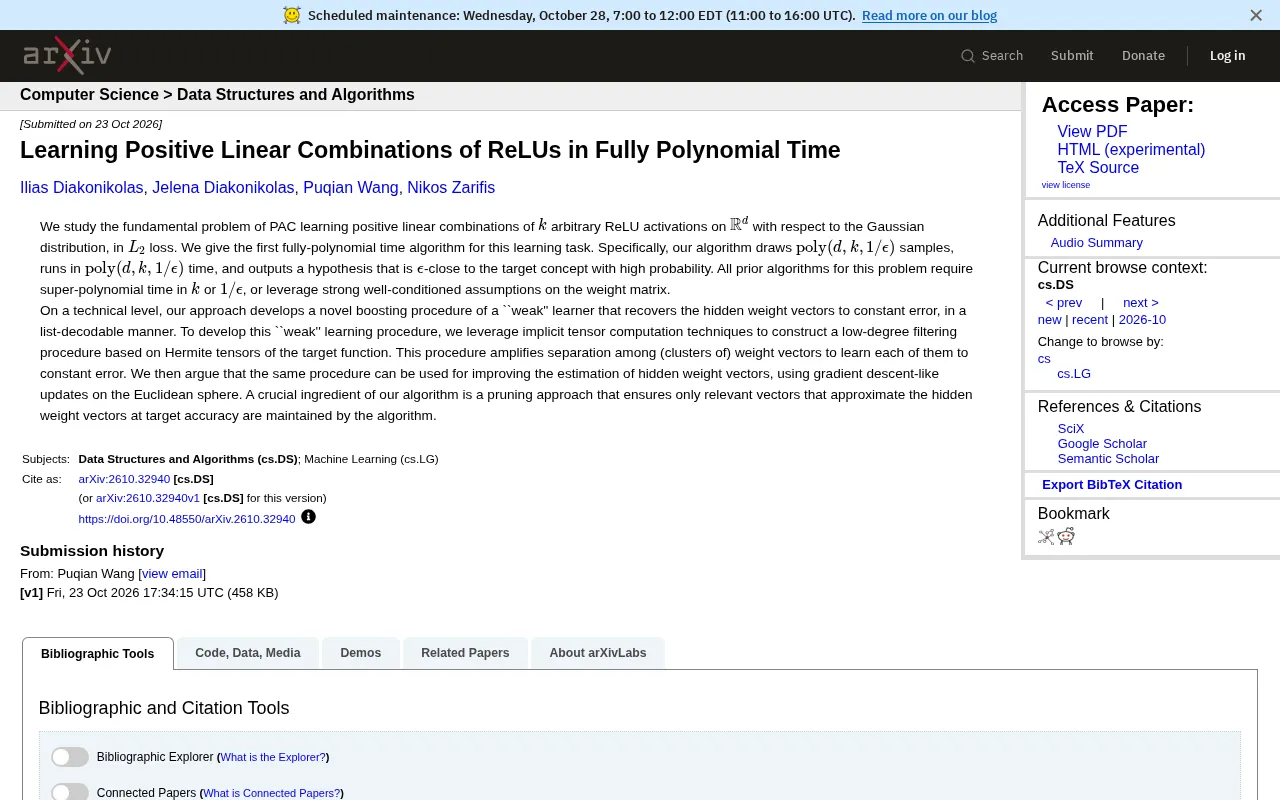Viewport: 1280px width, 800px height.
Task: Open Google Scholar link
Action: pyautogui.click(x=1102, y=444)
